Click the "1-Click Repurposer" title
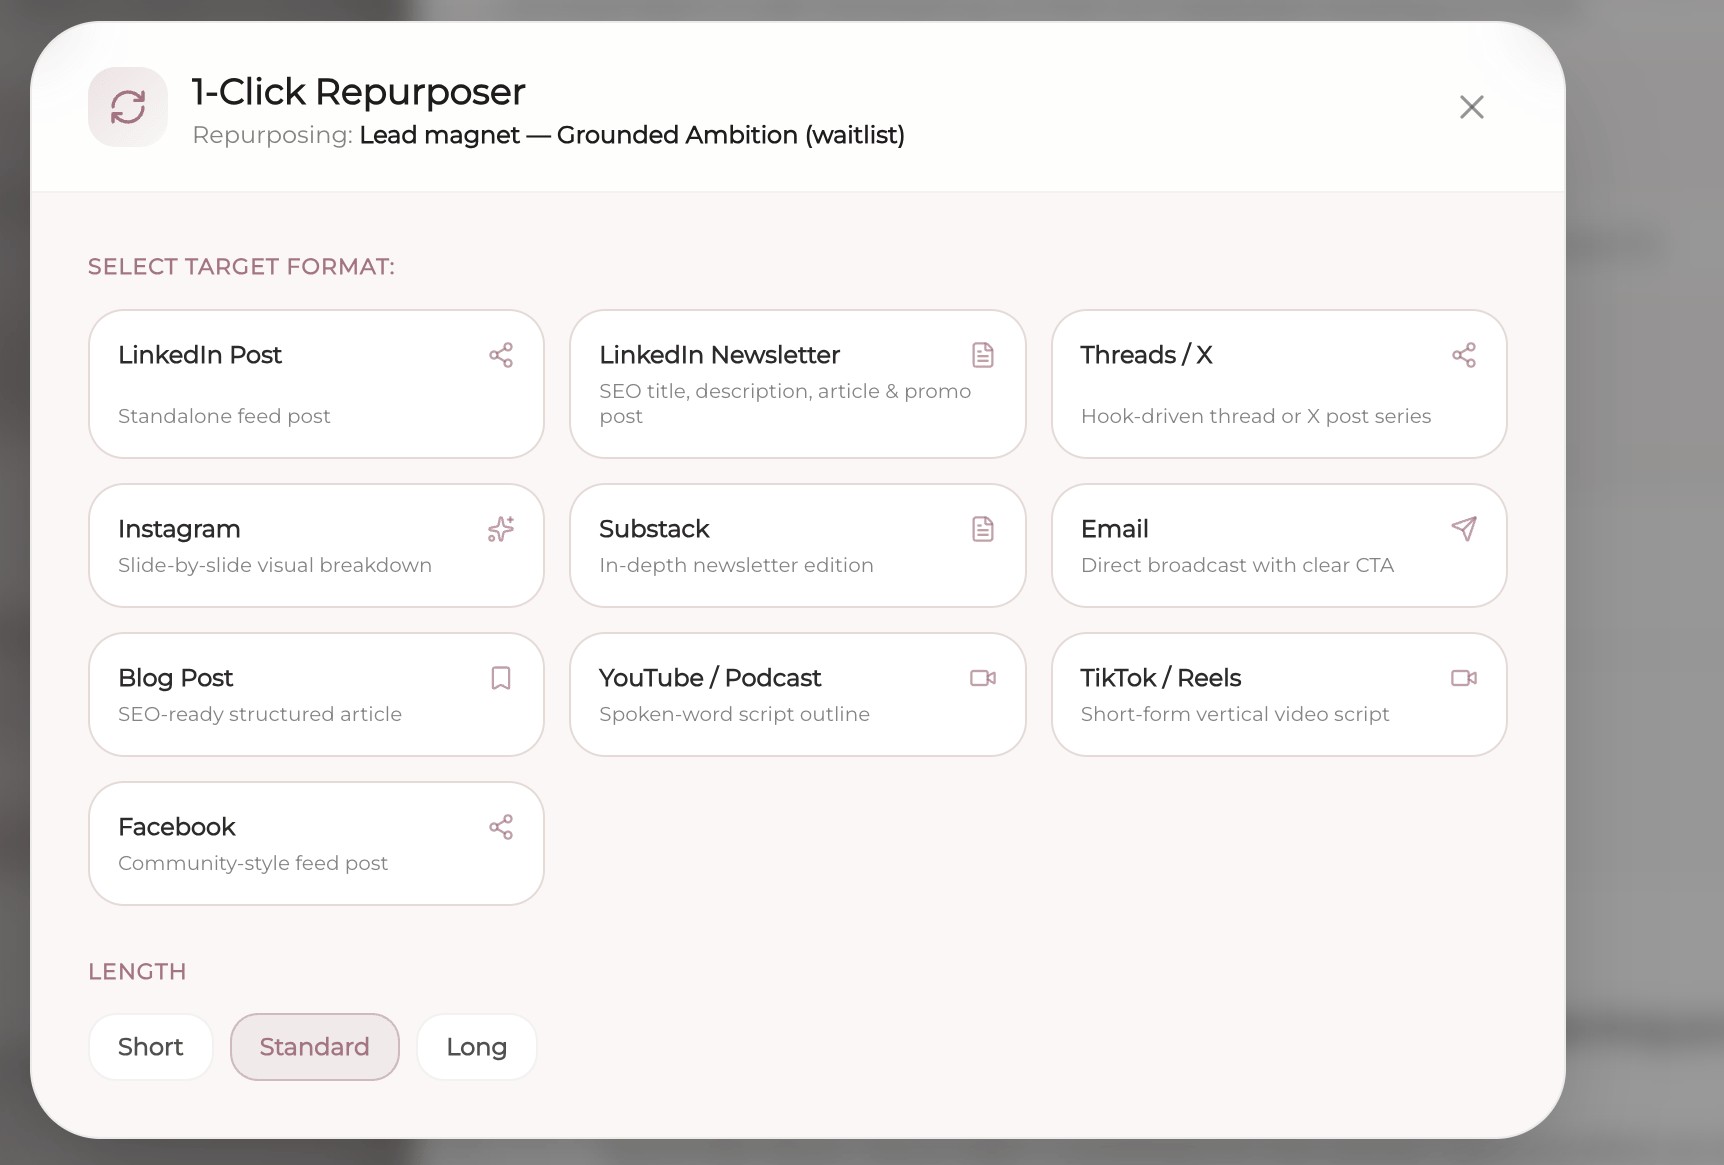This screenshot has height=1165, width=1724. pos(358,92)
